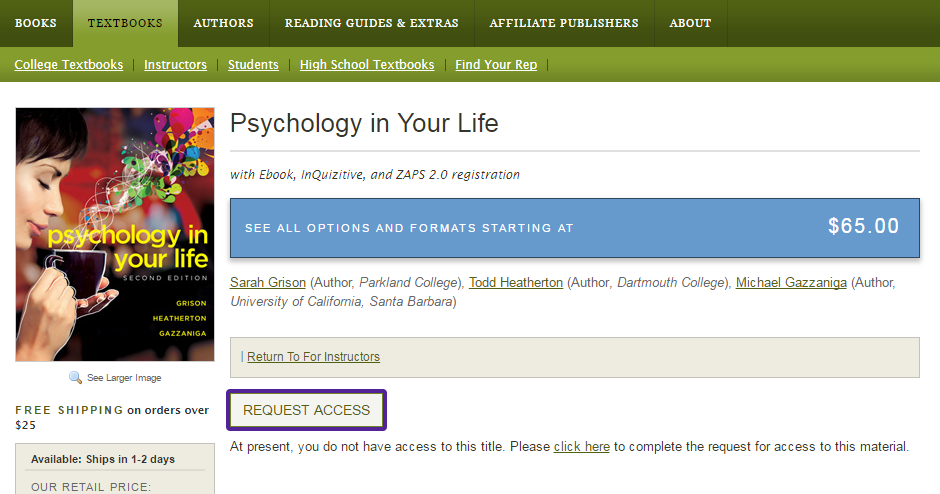940x494 pixels.
Task: Open Todd Heatherton's author link
Action: point(516,282)
